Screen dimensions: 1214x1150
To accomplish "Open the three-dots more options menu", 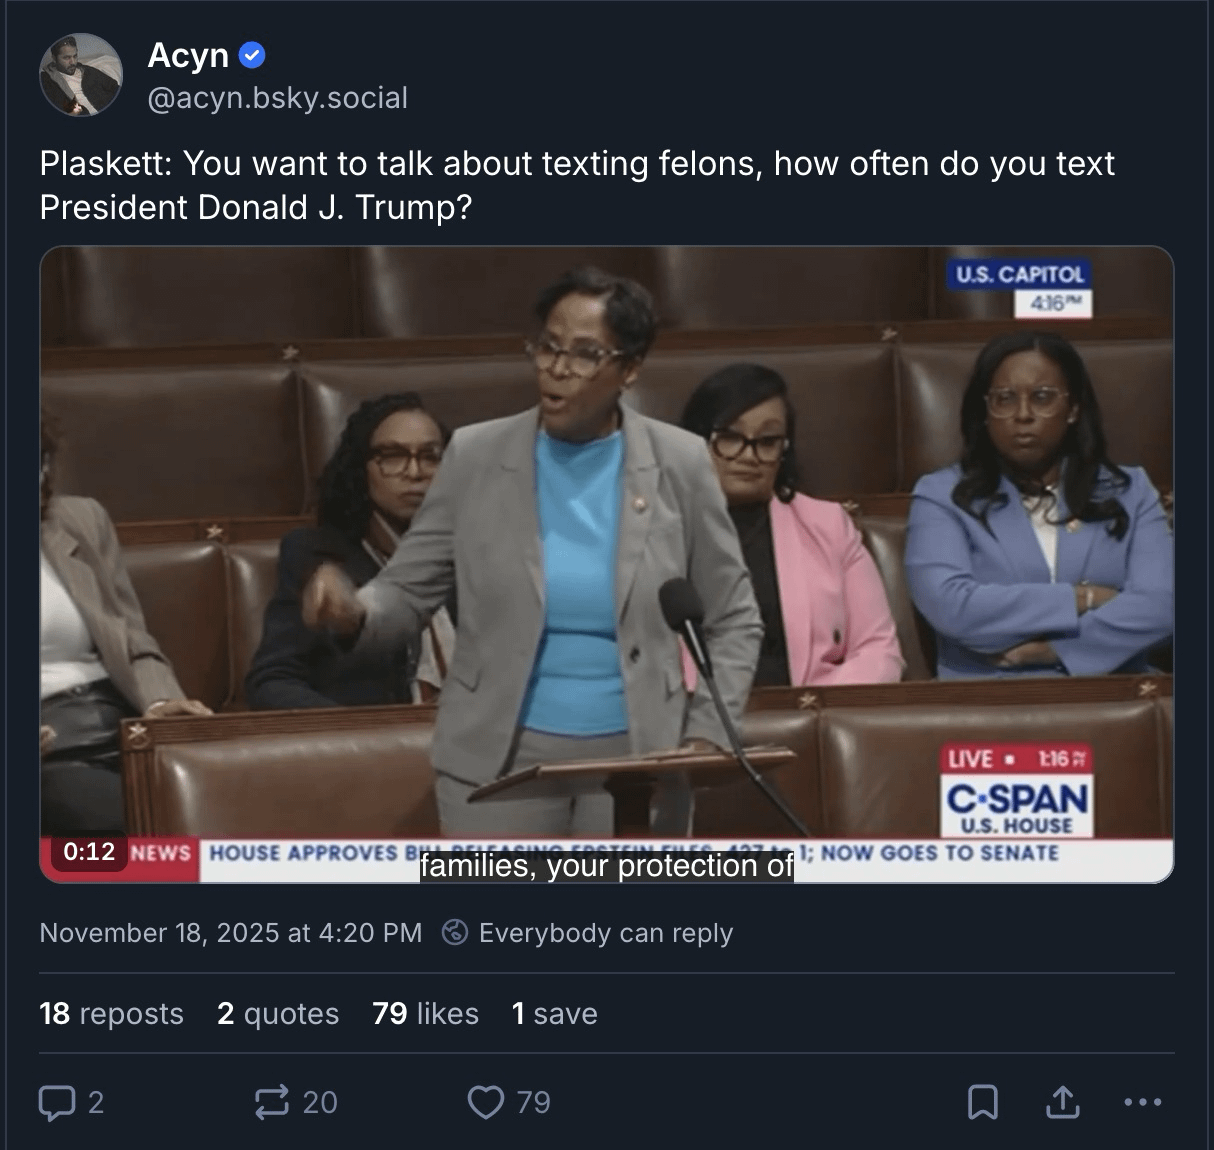I will [1143, 1102].
